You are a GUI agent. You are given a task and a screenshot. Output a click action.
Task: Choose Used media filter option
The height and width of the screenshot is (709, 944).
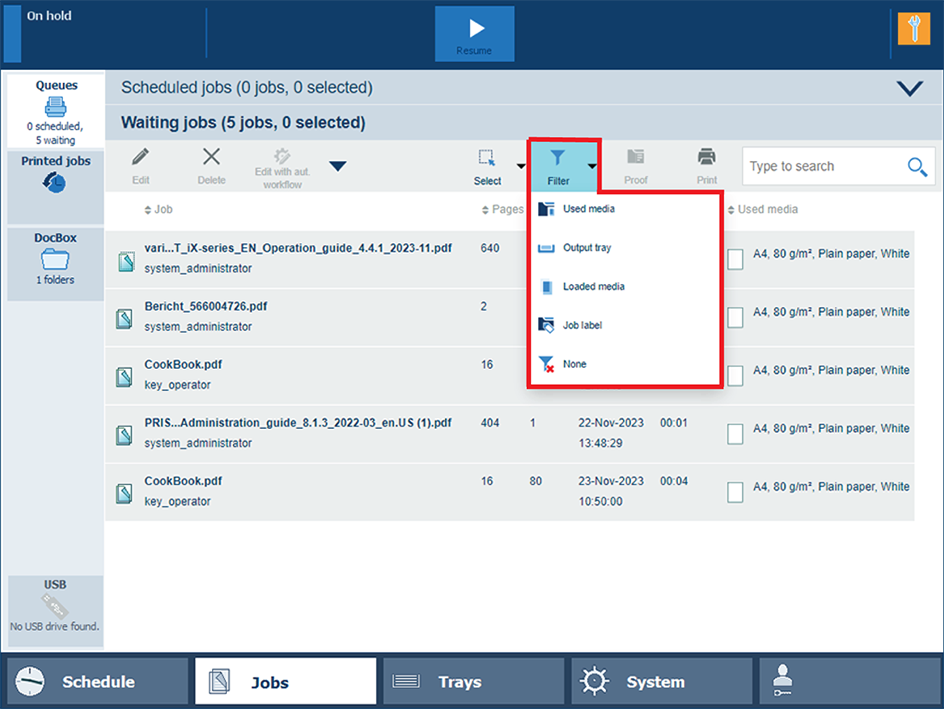point(588,209)
